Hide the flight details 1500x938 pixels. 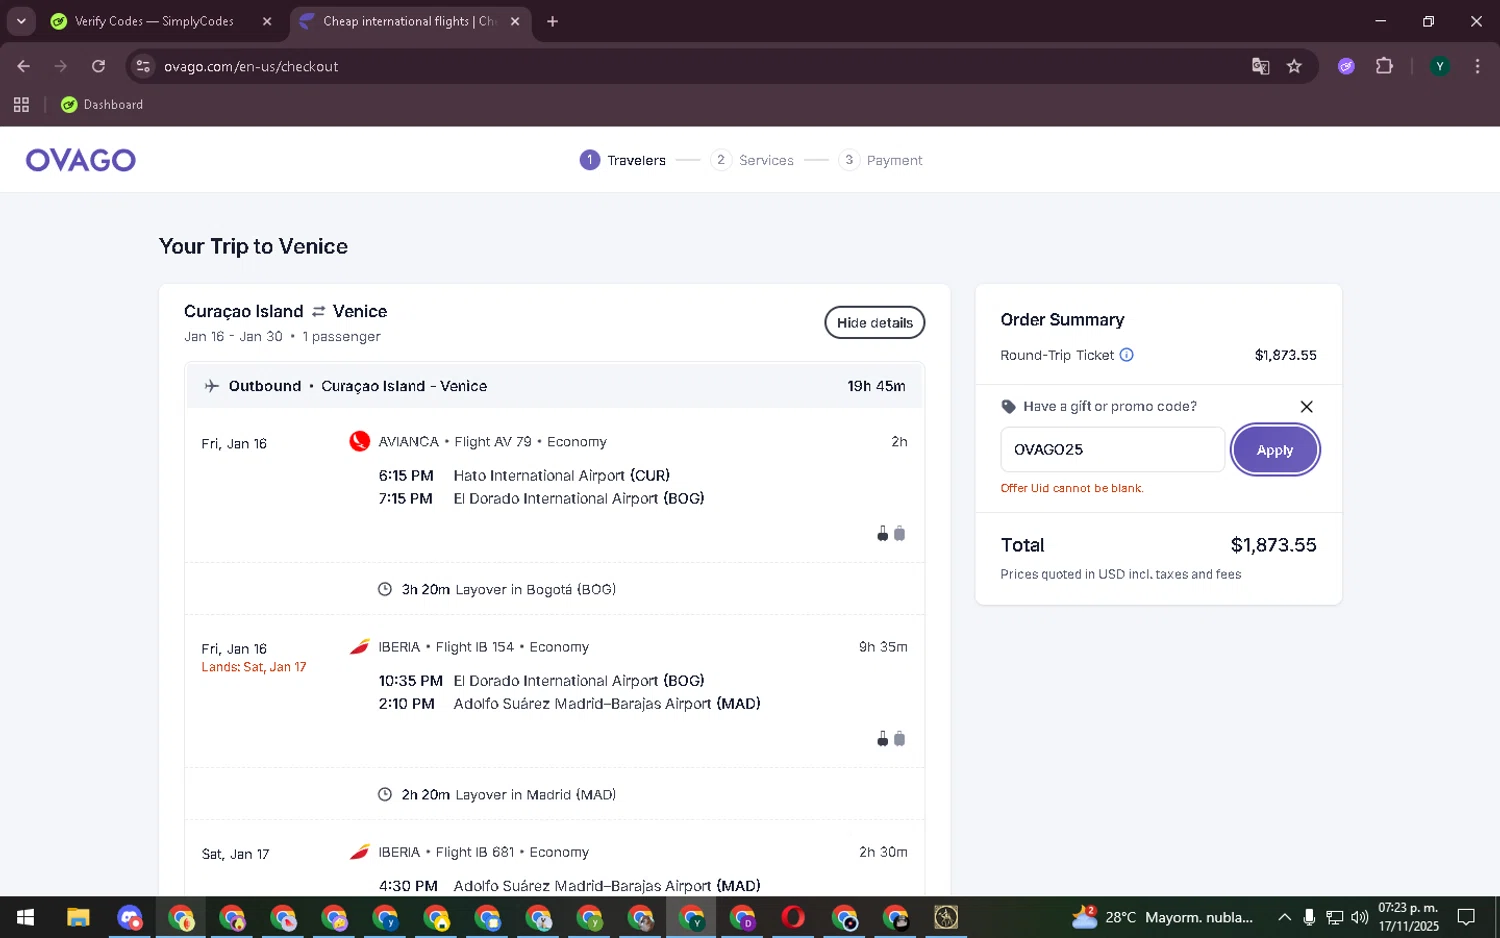pos(874,323)
